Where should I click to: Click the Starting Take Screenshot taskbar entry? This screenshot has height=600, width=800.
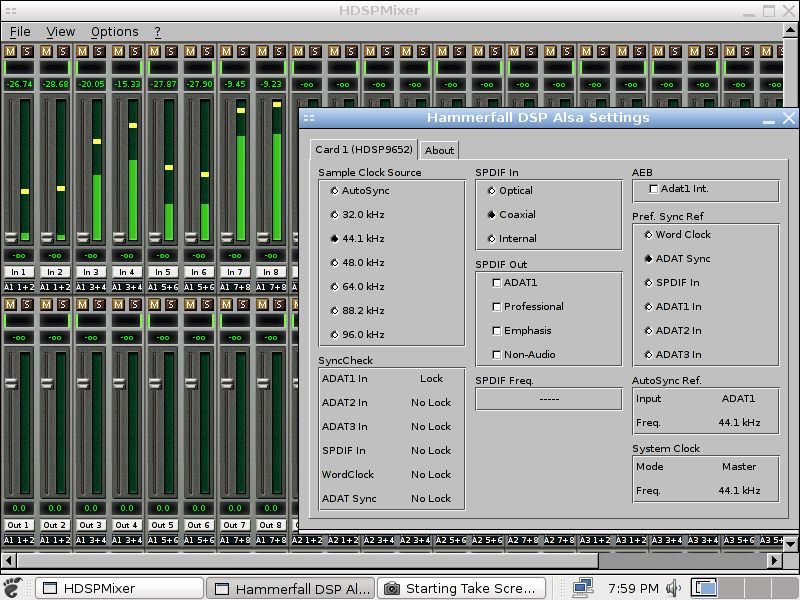(462, 588)
